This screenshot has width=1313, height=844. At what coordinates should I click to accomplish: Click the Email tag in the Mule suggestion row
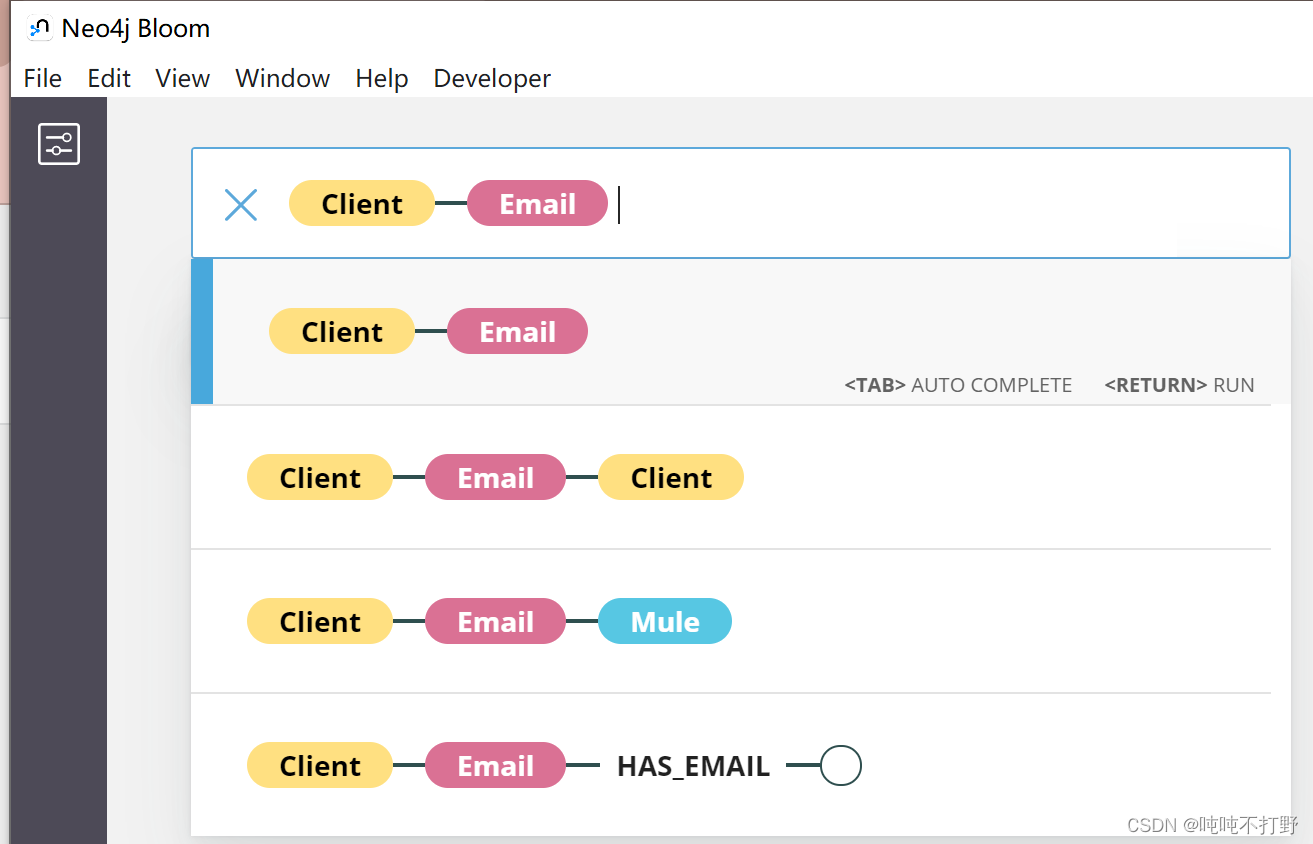(496, 622)
